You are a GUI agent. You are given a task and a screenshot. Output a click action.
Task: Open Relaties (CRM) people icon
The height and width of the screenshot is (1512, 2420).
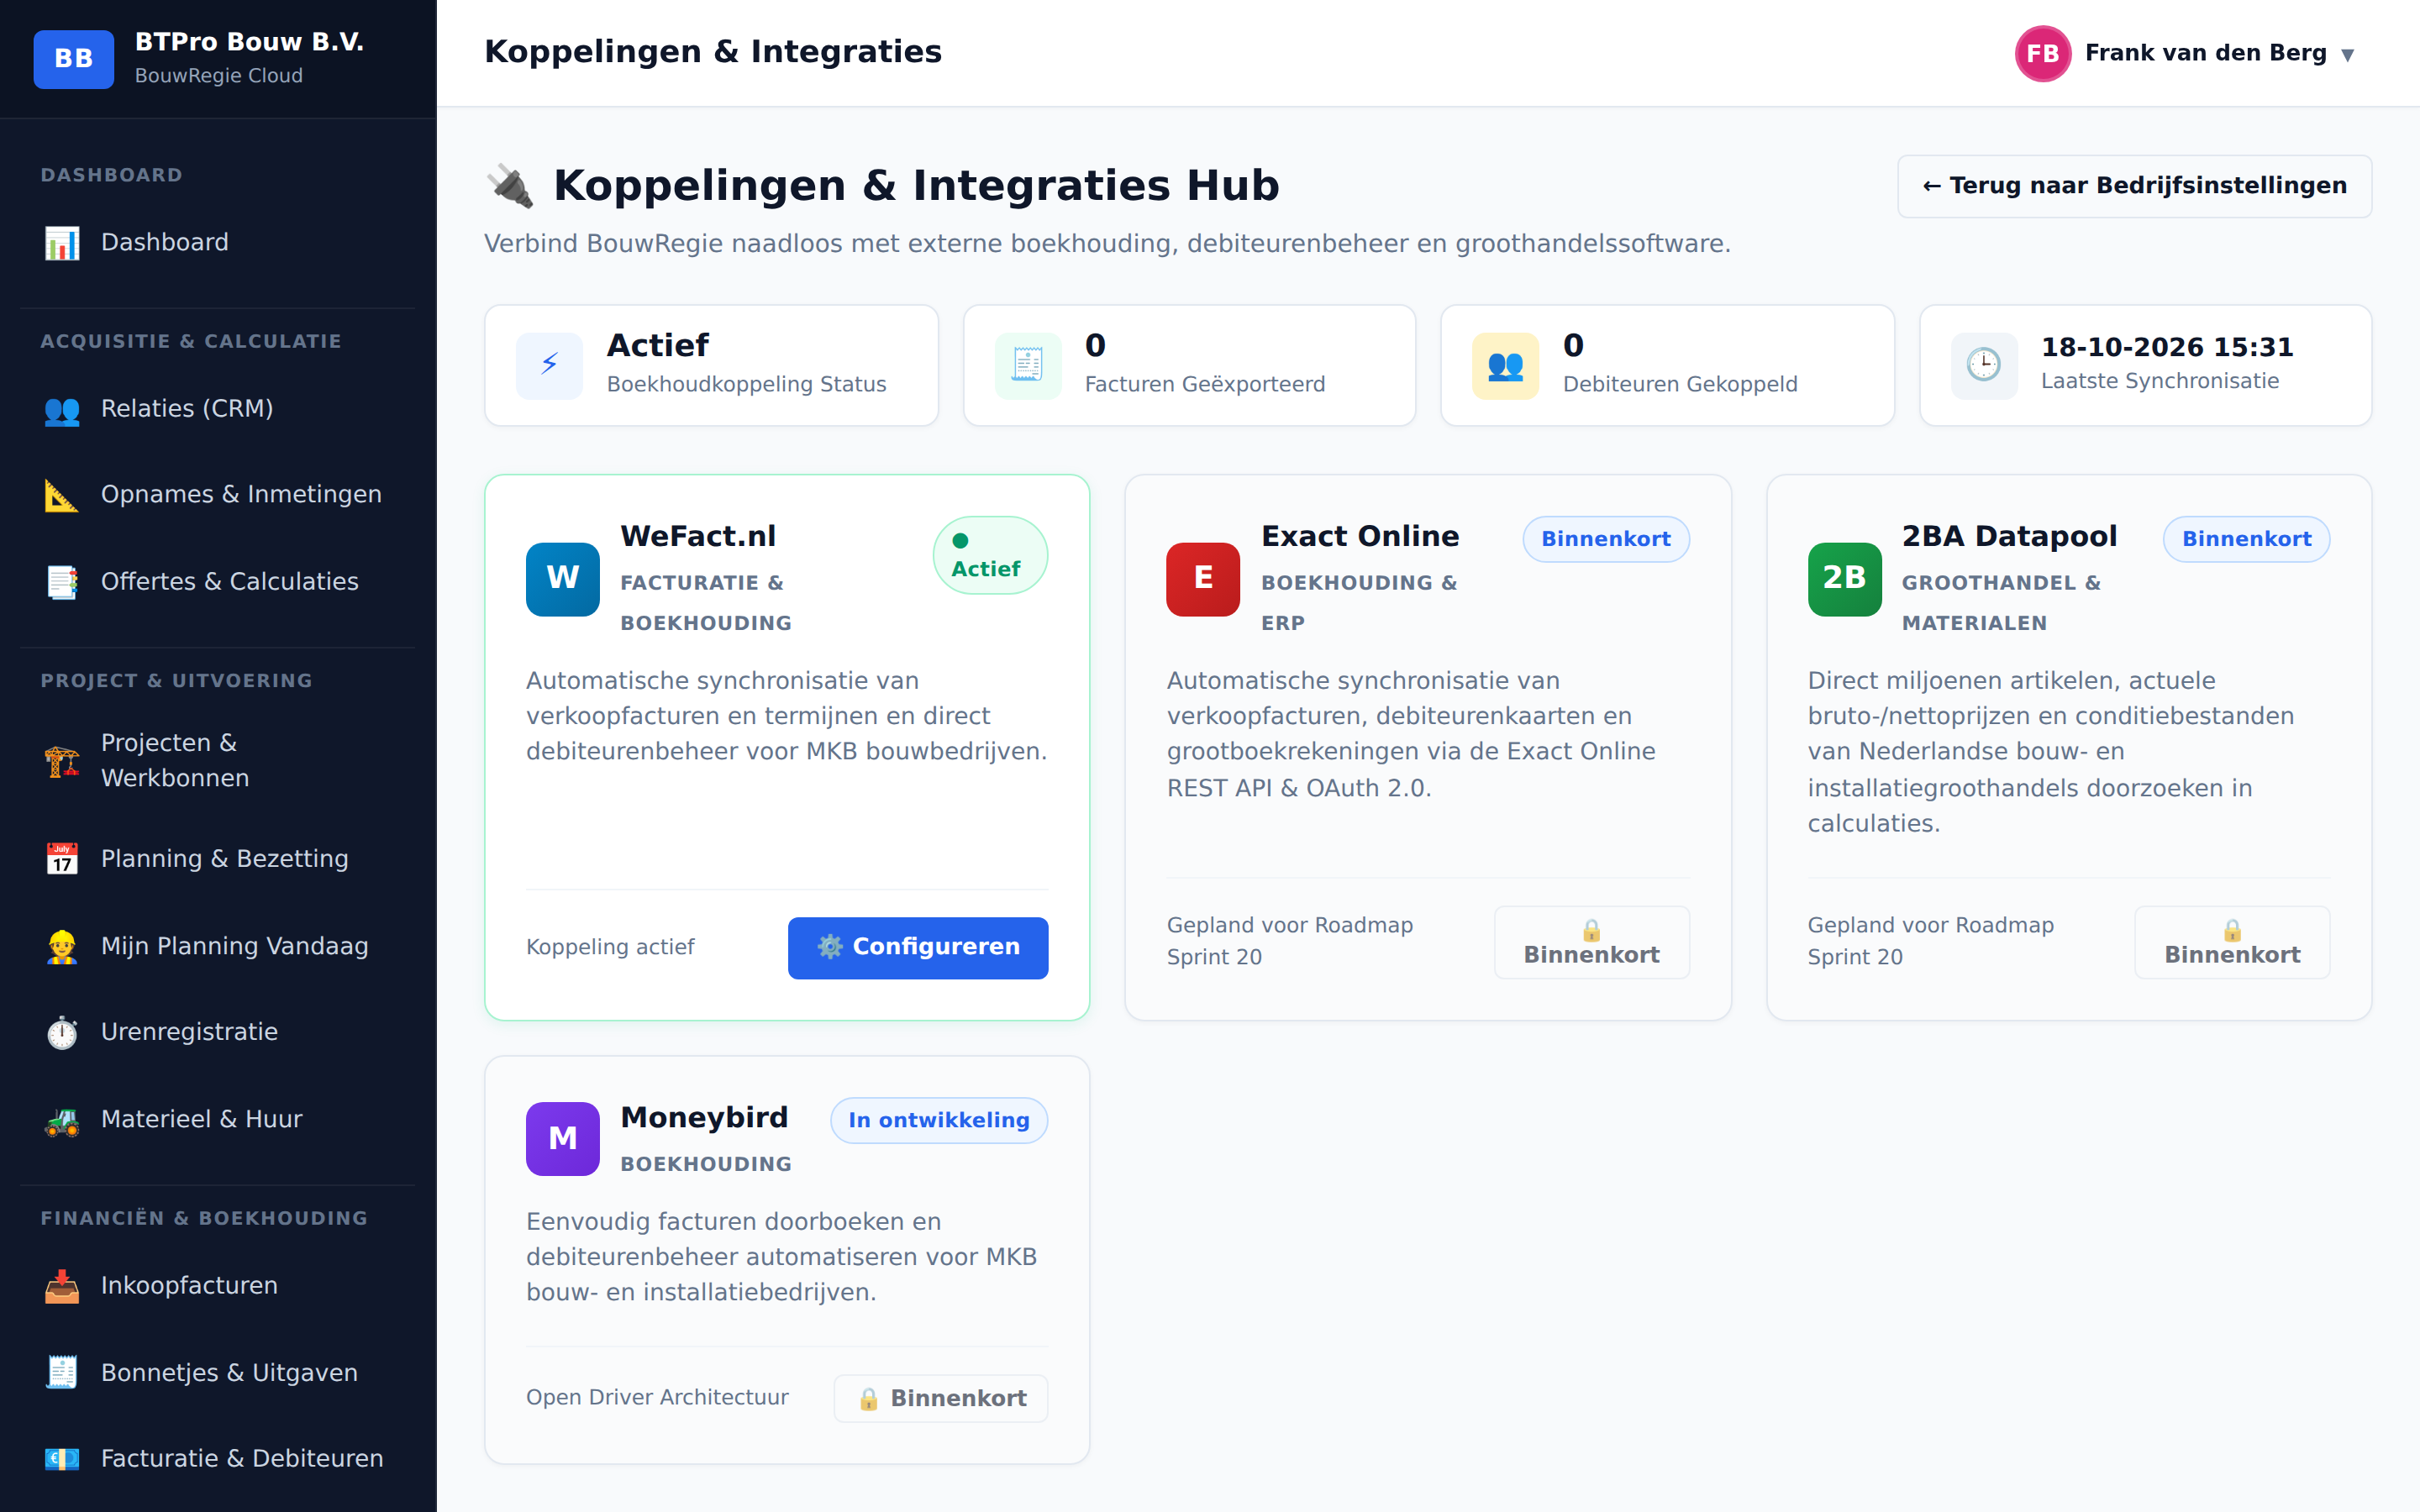[x=62, y=409]
